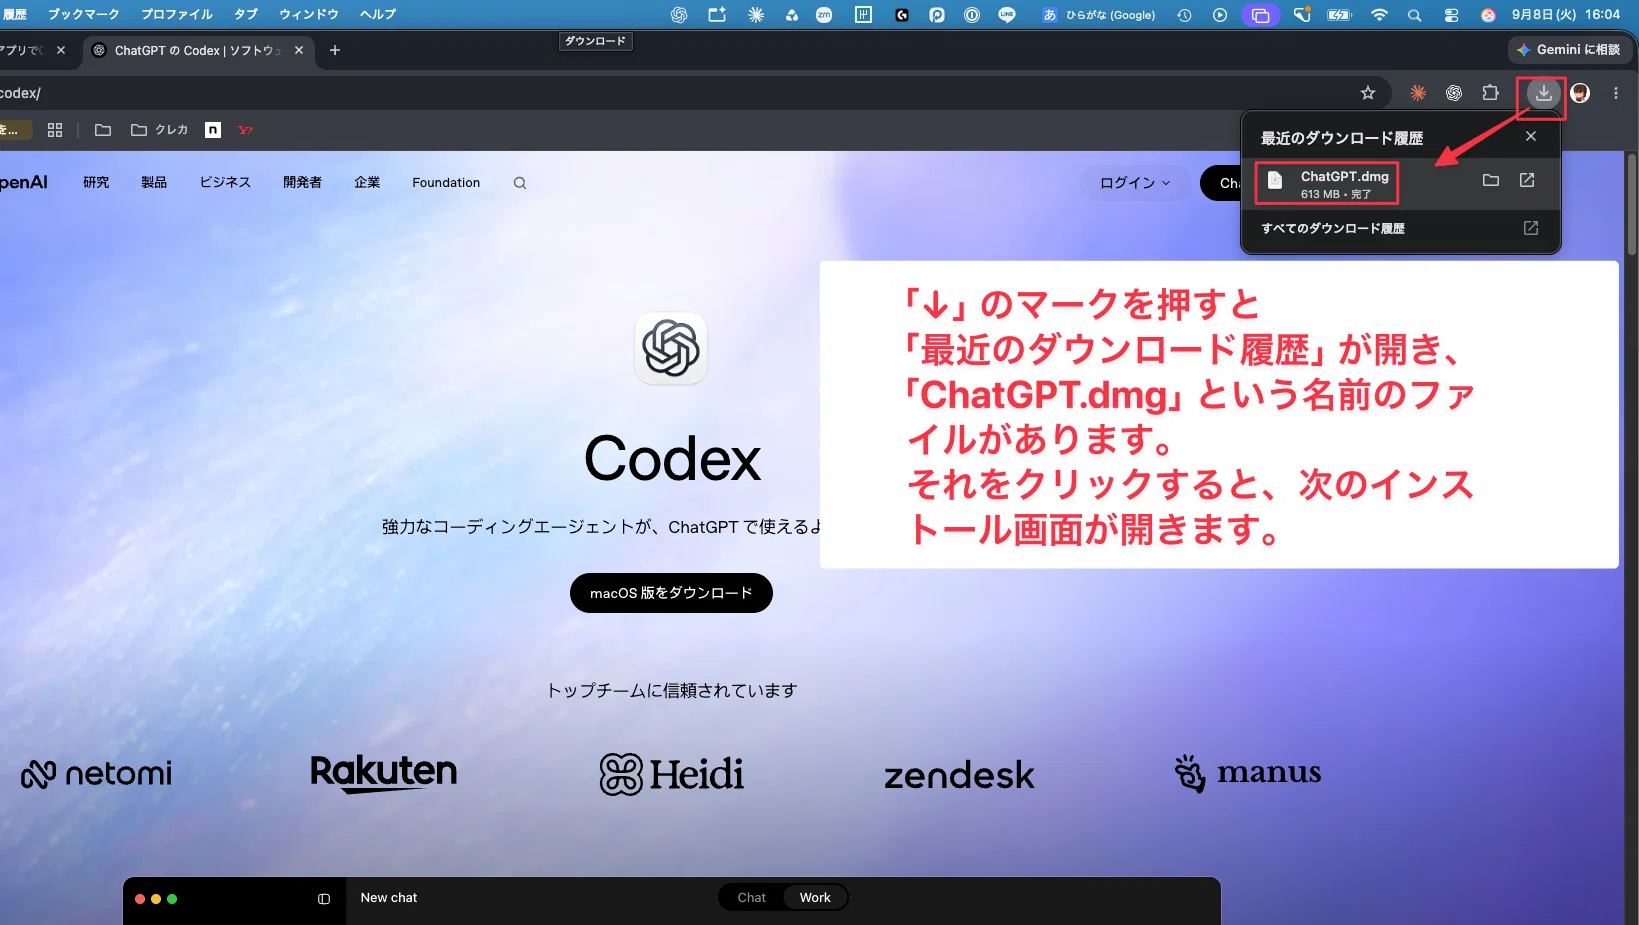This screenshot has height=925, width=1639.
Task: Open the ヘルプ menu
Action: [378, 14]
